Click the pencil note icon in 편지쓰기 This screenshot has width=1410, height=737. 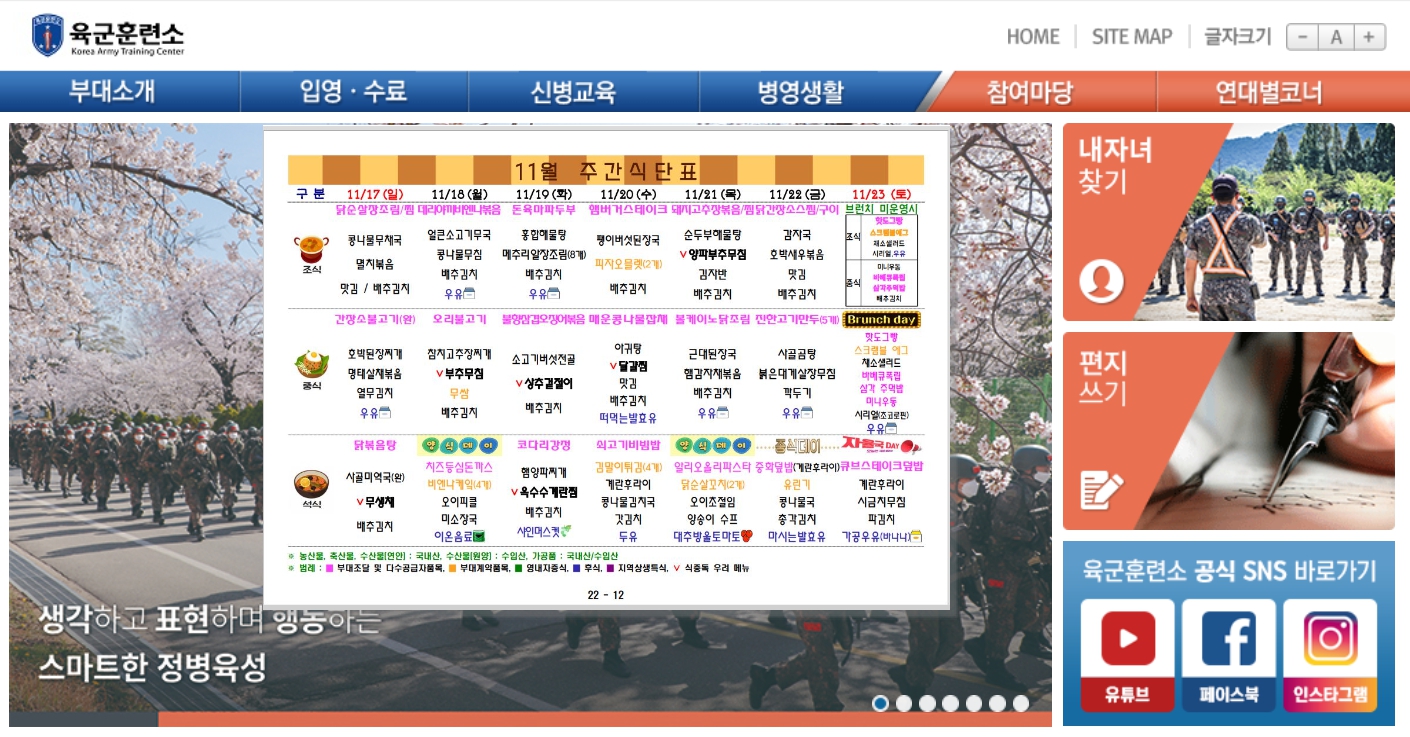click(1101, 489)
